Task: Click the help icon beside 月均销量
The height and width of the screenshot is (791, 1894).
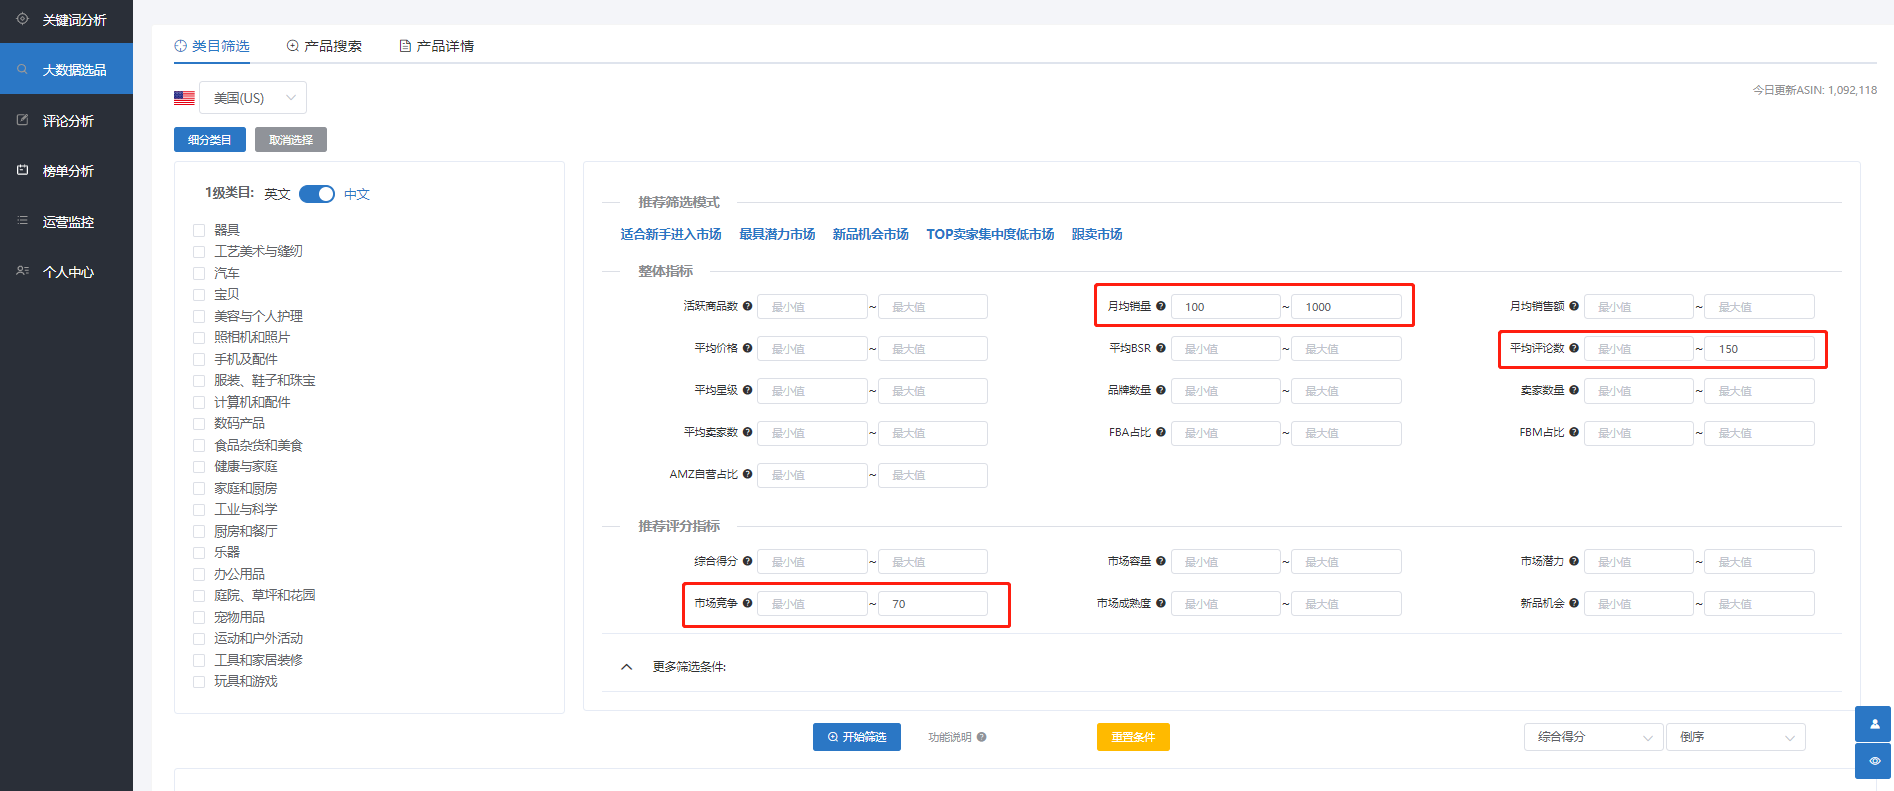Action: pyautogui.click(x=1161, y=306)
